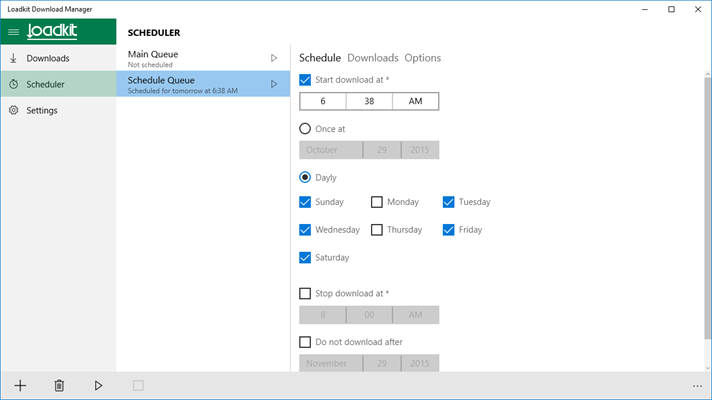
Task: Select the Once at radio button
Action: pos(305,129)
